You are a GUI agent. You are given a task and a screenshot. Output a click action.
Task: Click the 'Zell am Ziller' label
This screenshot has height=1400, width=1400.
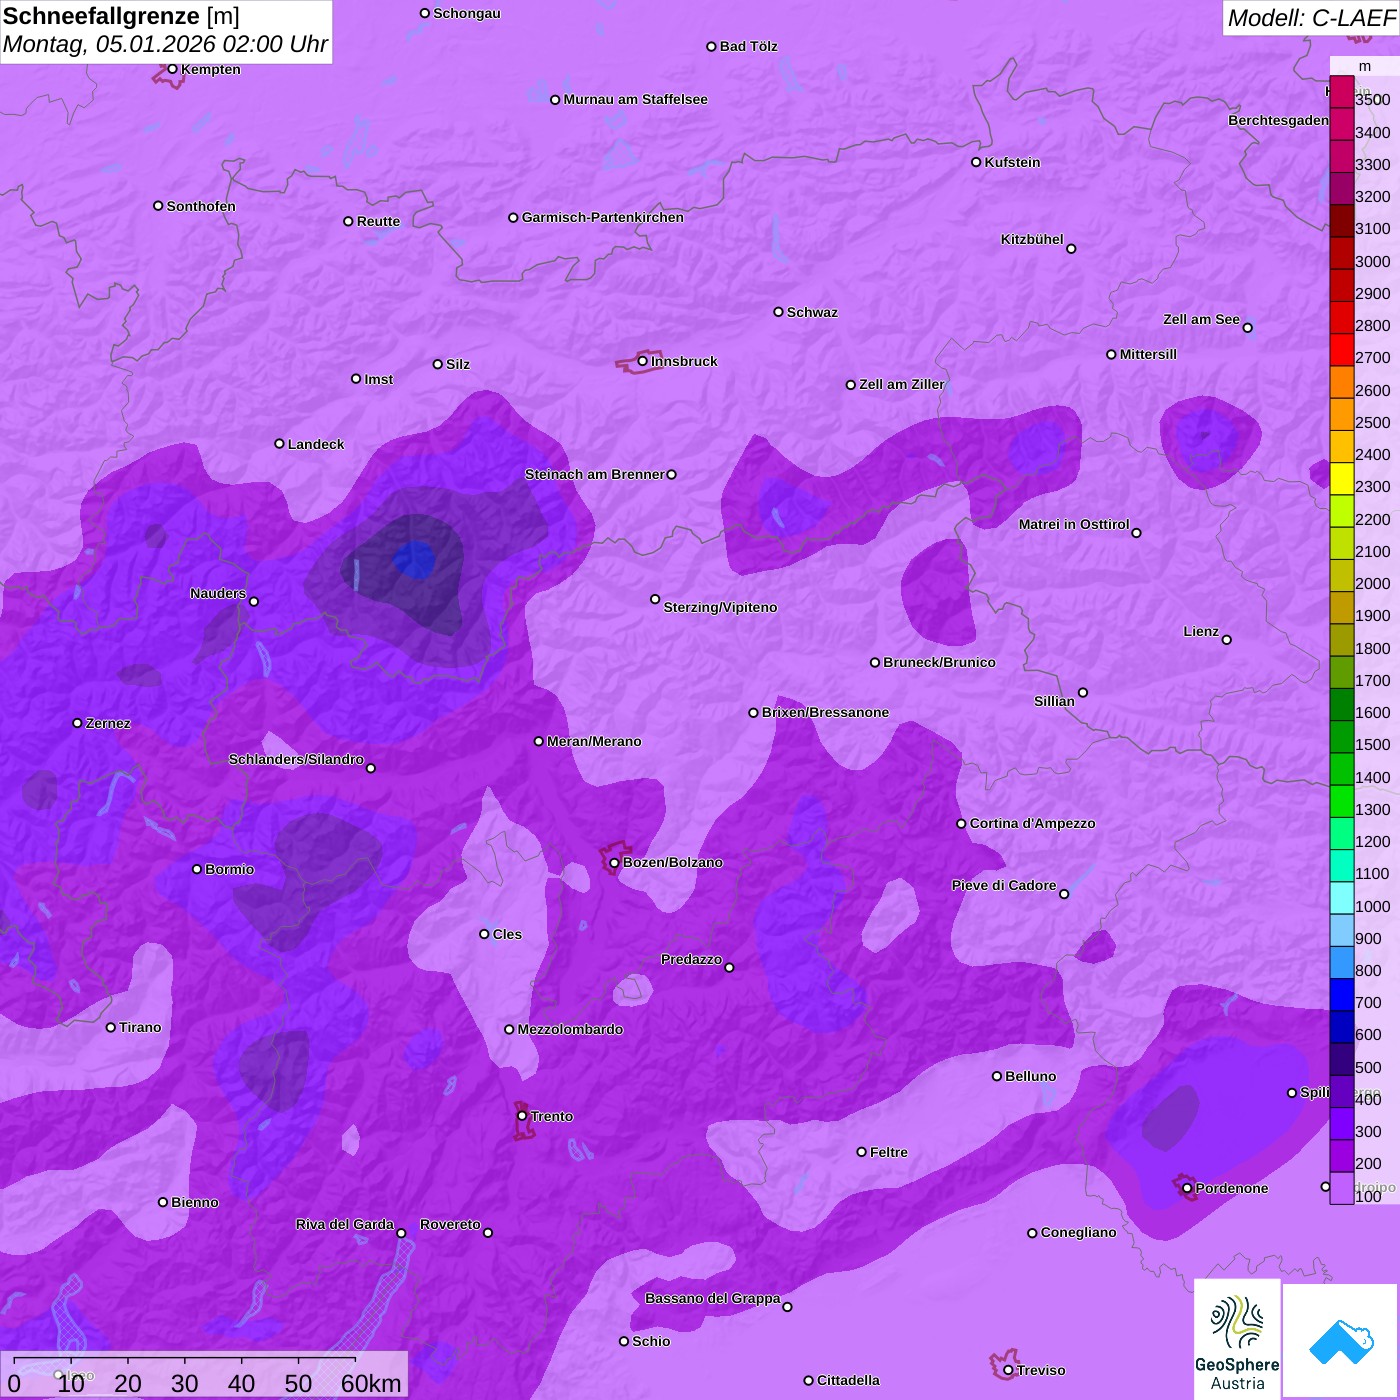(902, 384)
